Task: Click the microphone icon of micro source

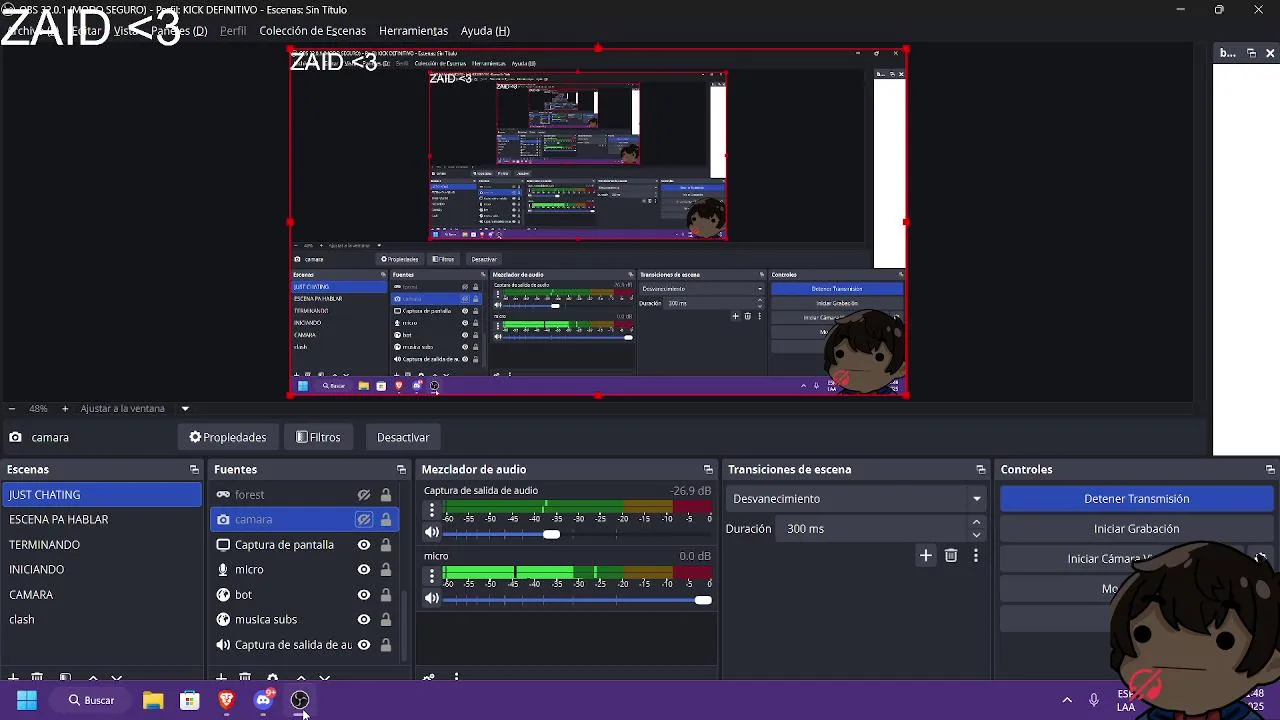Action: point(223,569)
